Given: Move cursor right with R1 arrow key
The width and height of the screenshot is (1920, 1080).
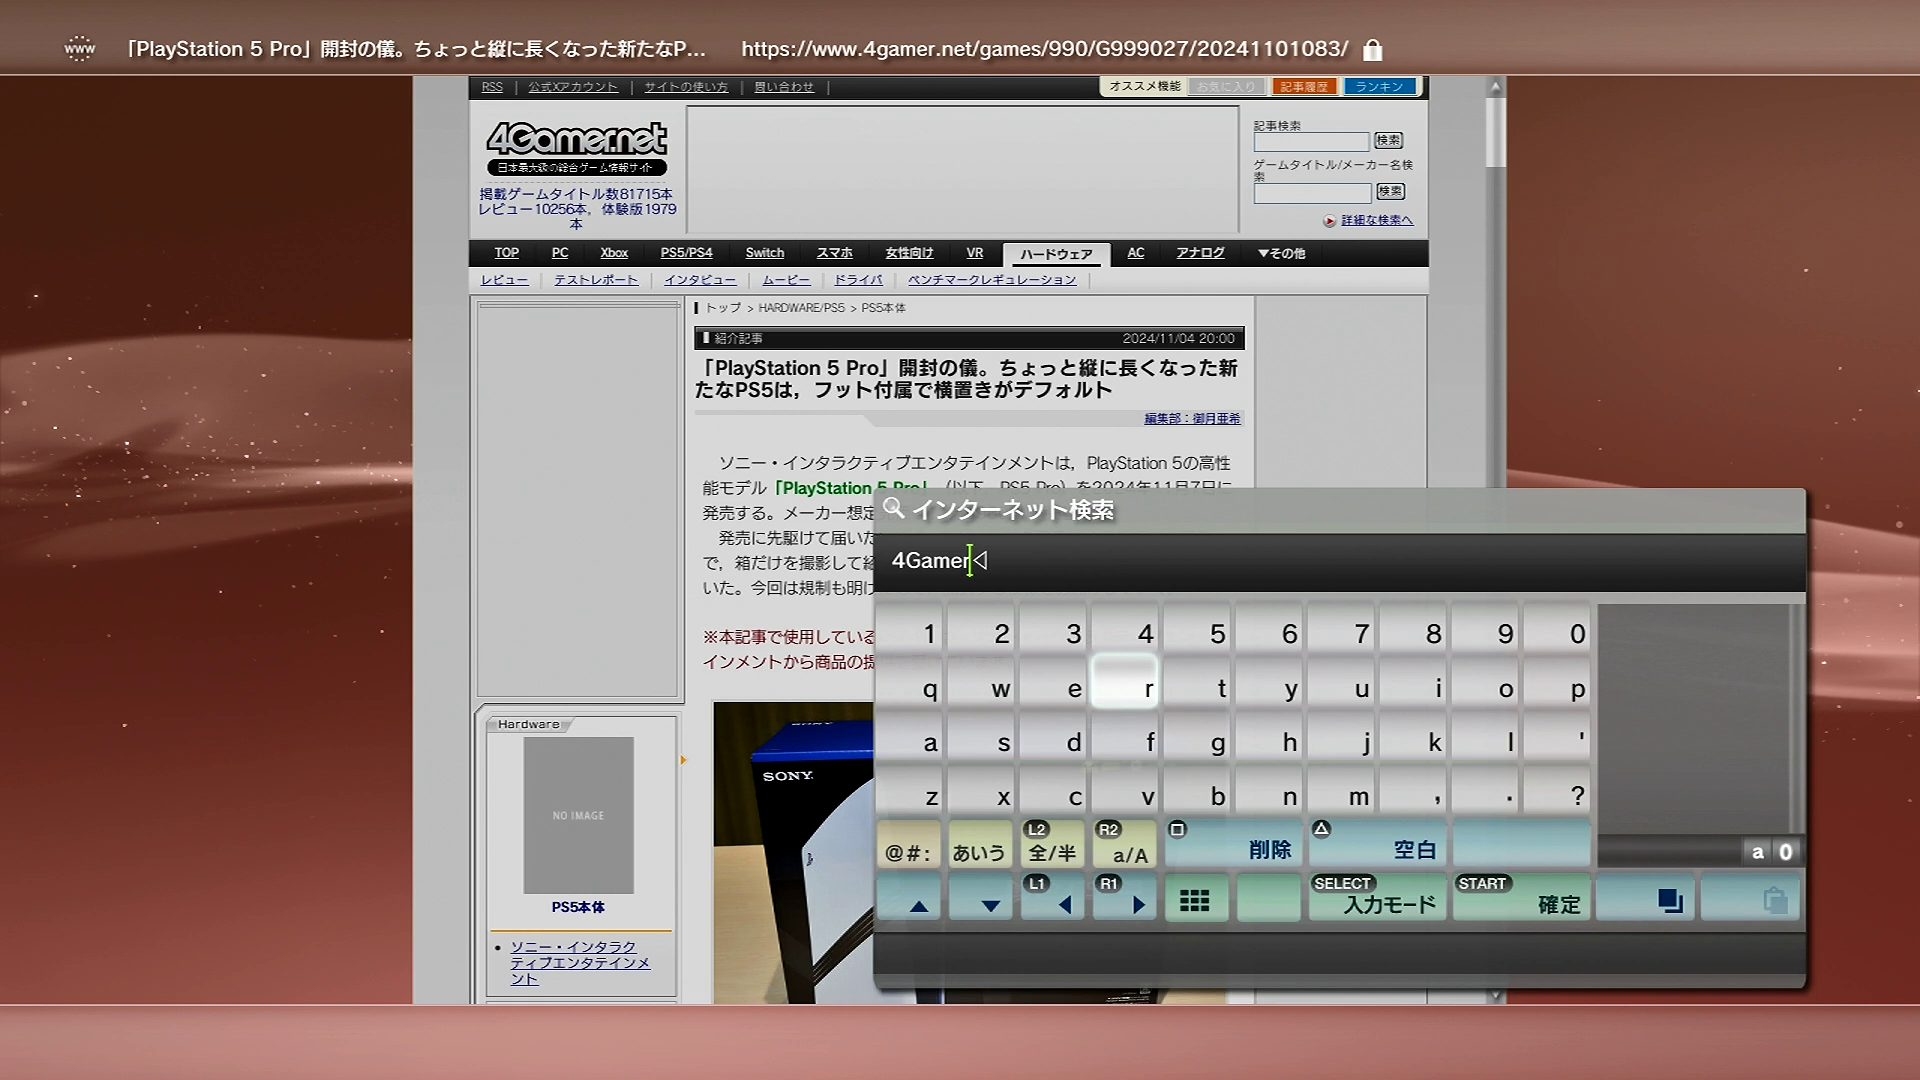Looking at the screenshot, I should [1125, 897].
